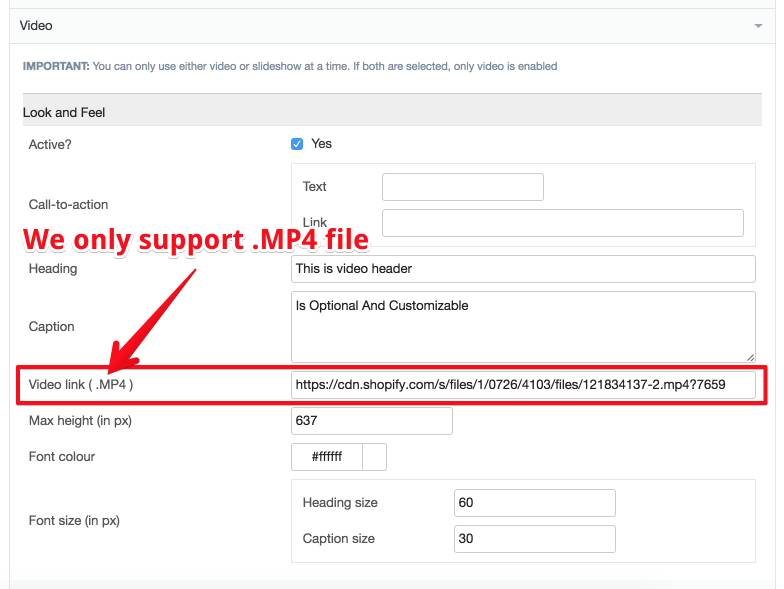Viewport: 784px width, 589px height.
Task: Edit the Caption size value 30
Action: (534, 539)
